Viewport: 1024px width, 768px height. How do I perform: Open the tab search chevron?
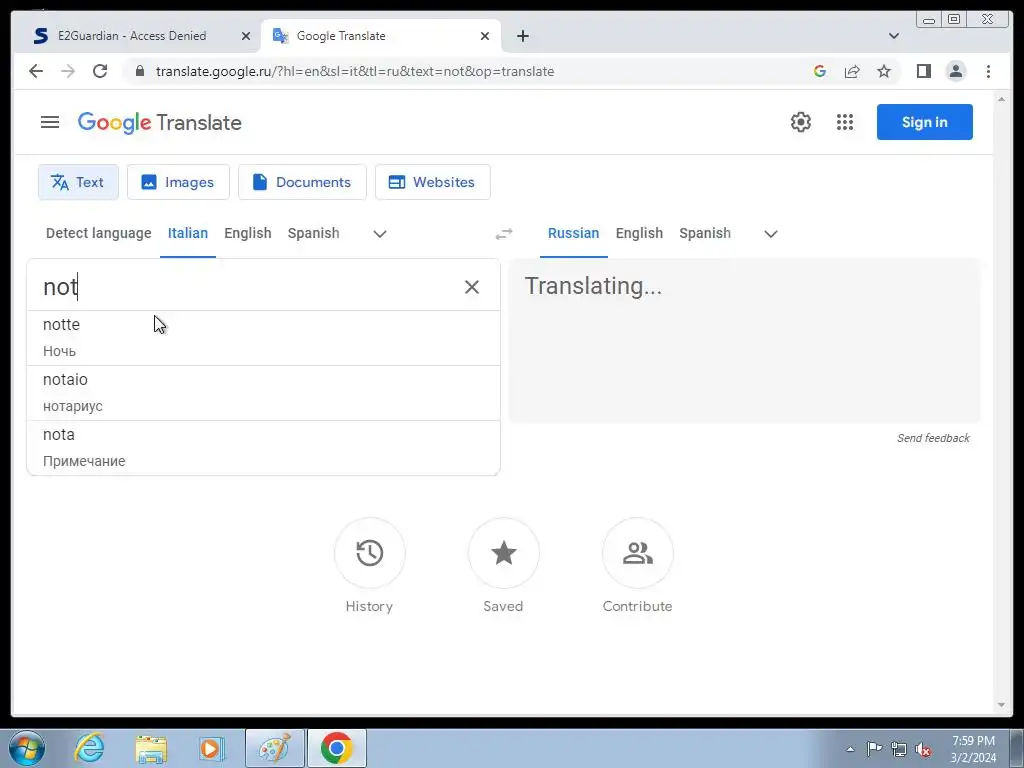click(x=894, y=36)
